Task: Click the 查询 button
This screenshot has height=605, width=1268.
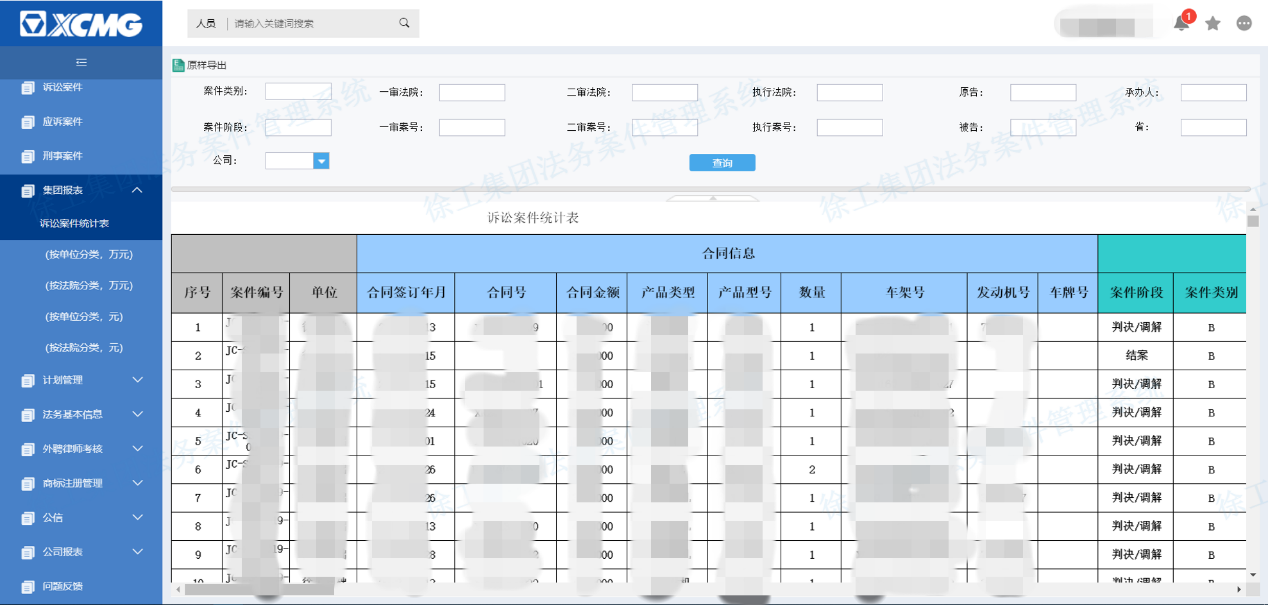Action: 722,163
